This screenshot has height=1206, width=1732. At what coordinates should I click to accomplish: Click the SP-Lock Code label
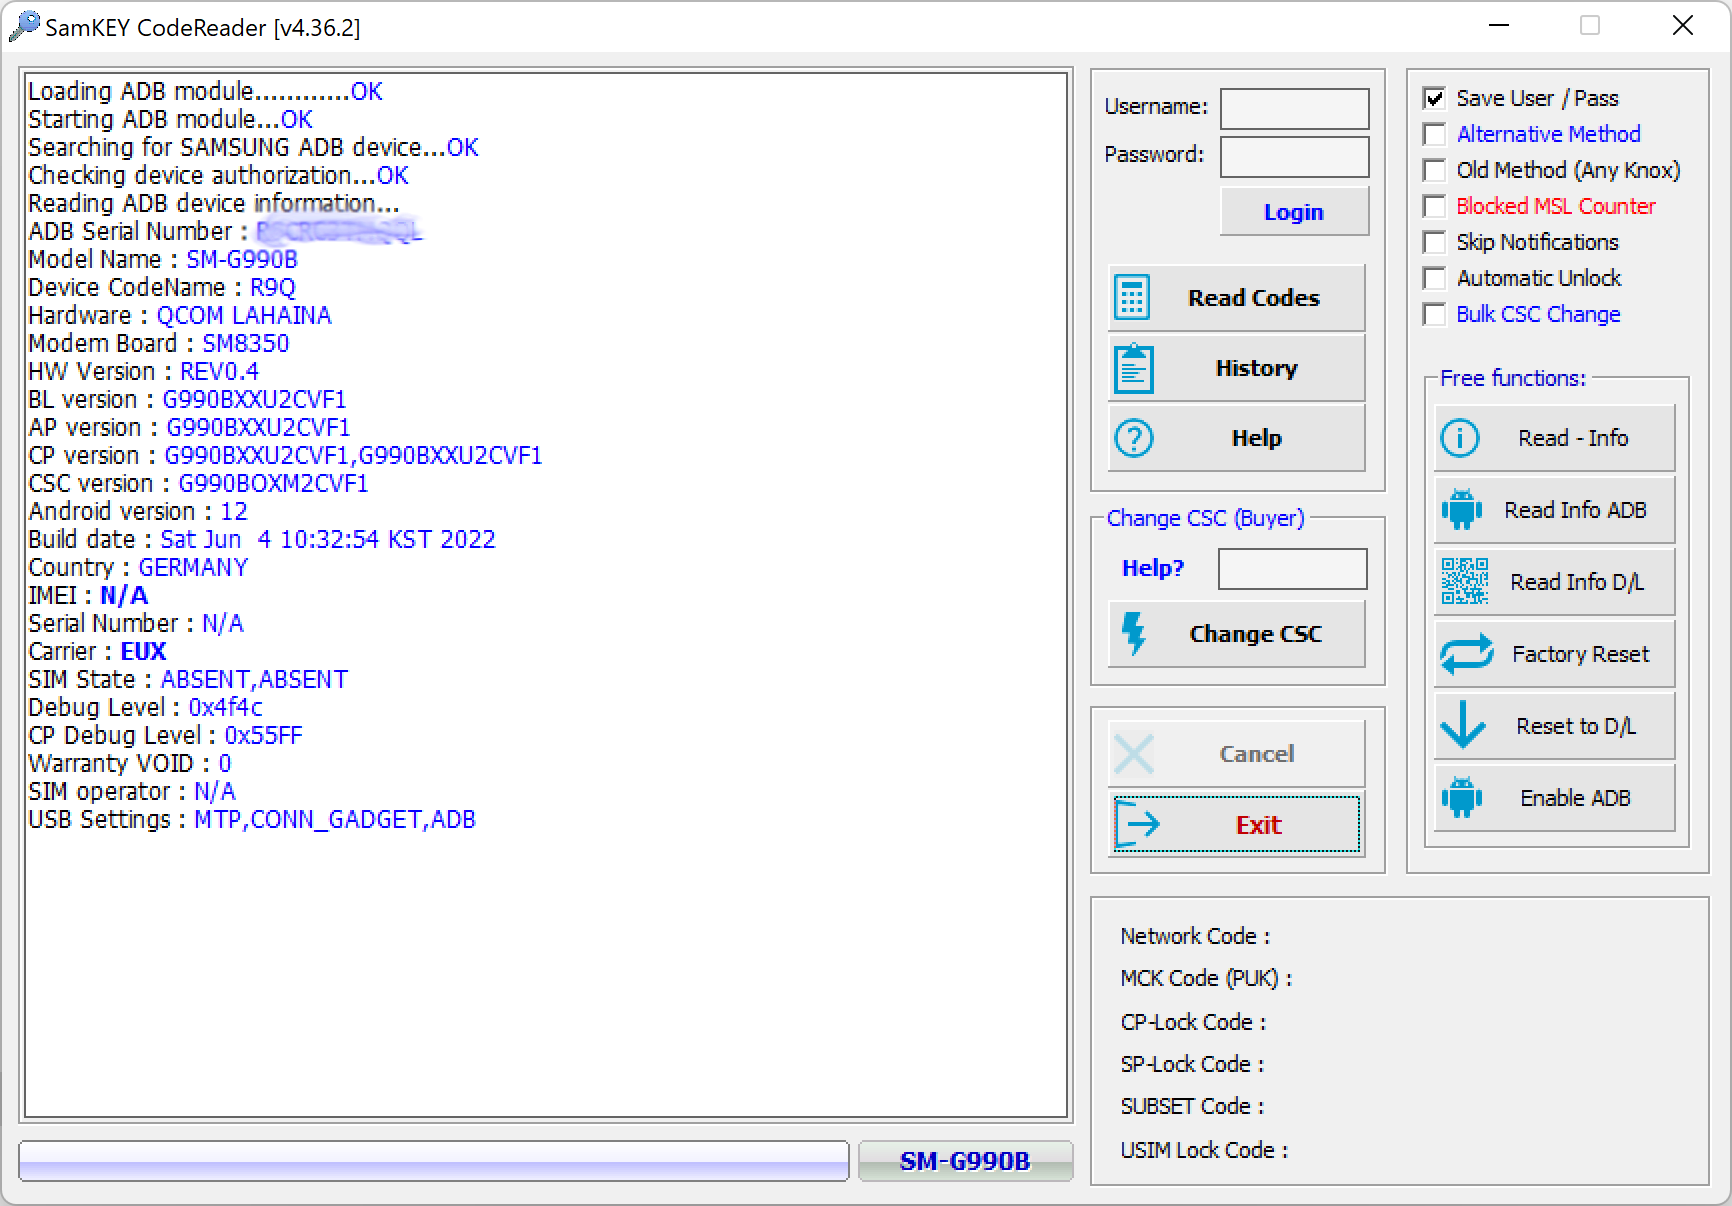[x=1192, y=1064]
